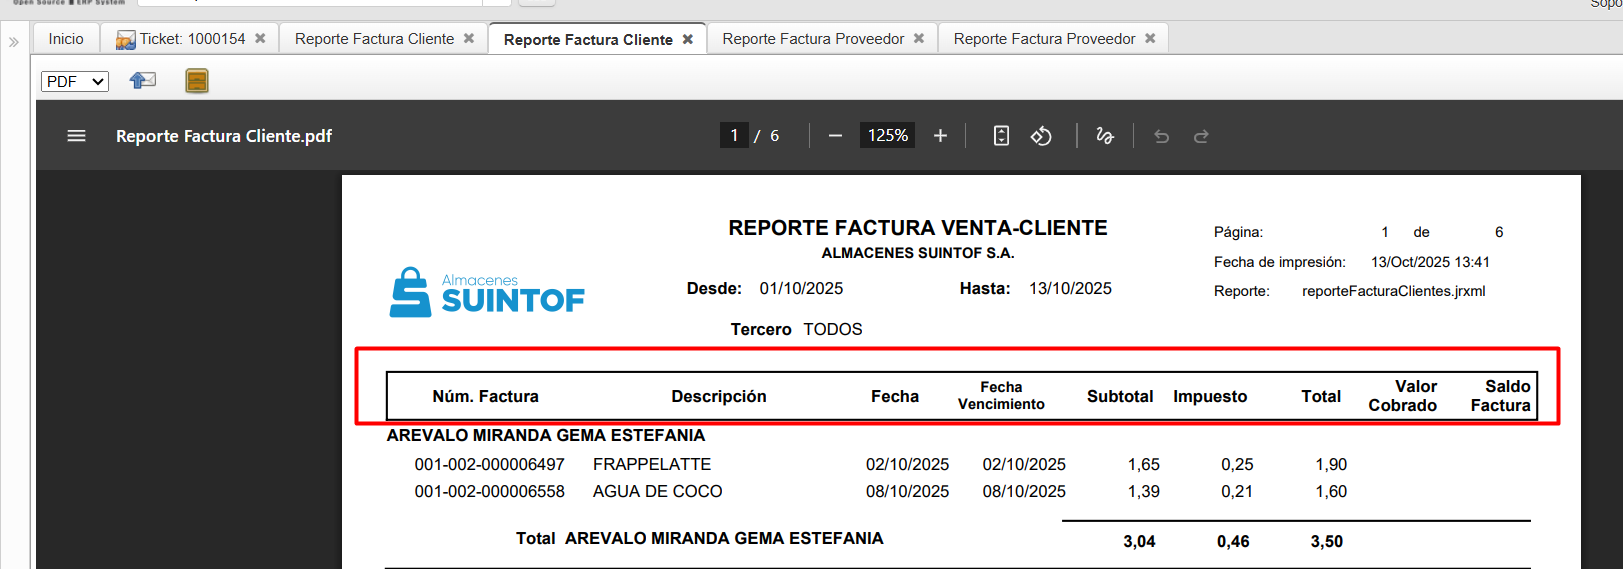1623x569 pixels.
Task: Switch to the Inicio tab
Action: [x=66, y=39]
